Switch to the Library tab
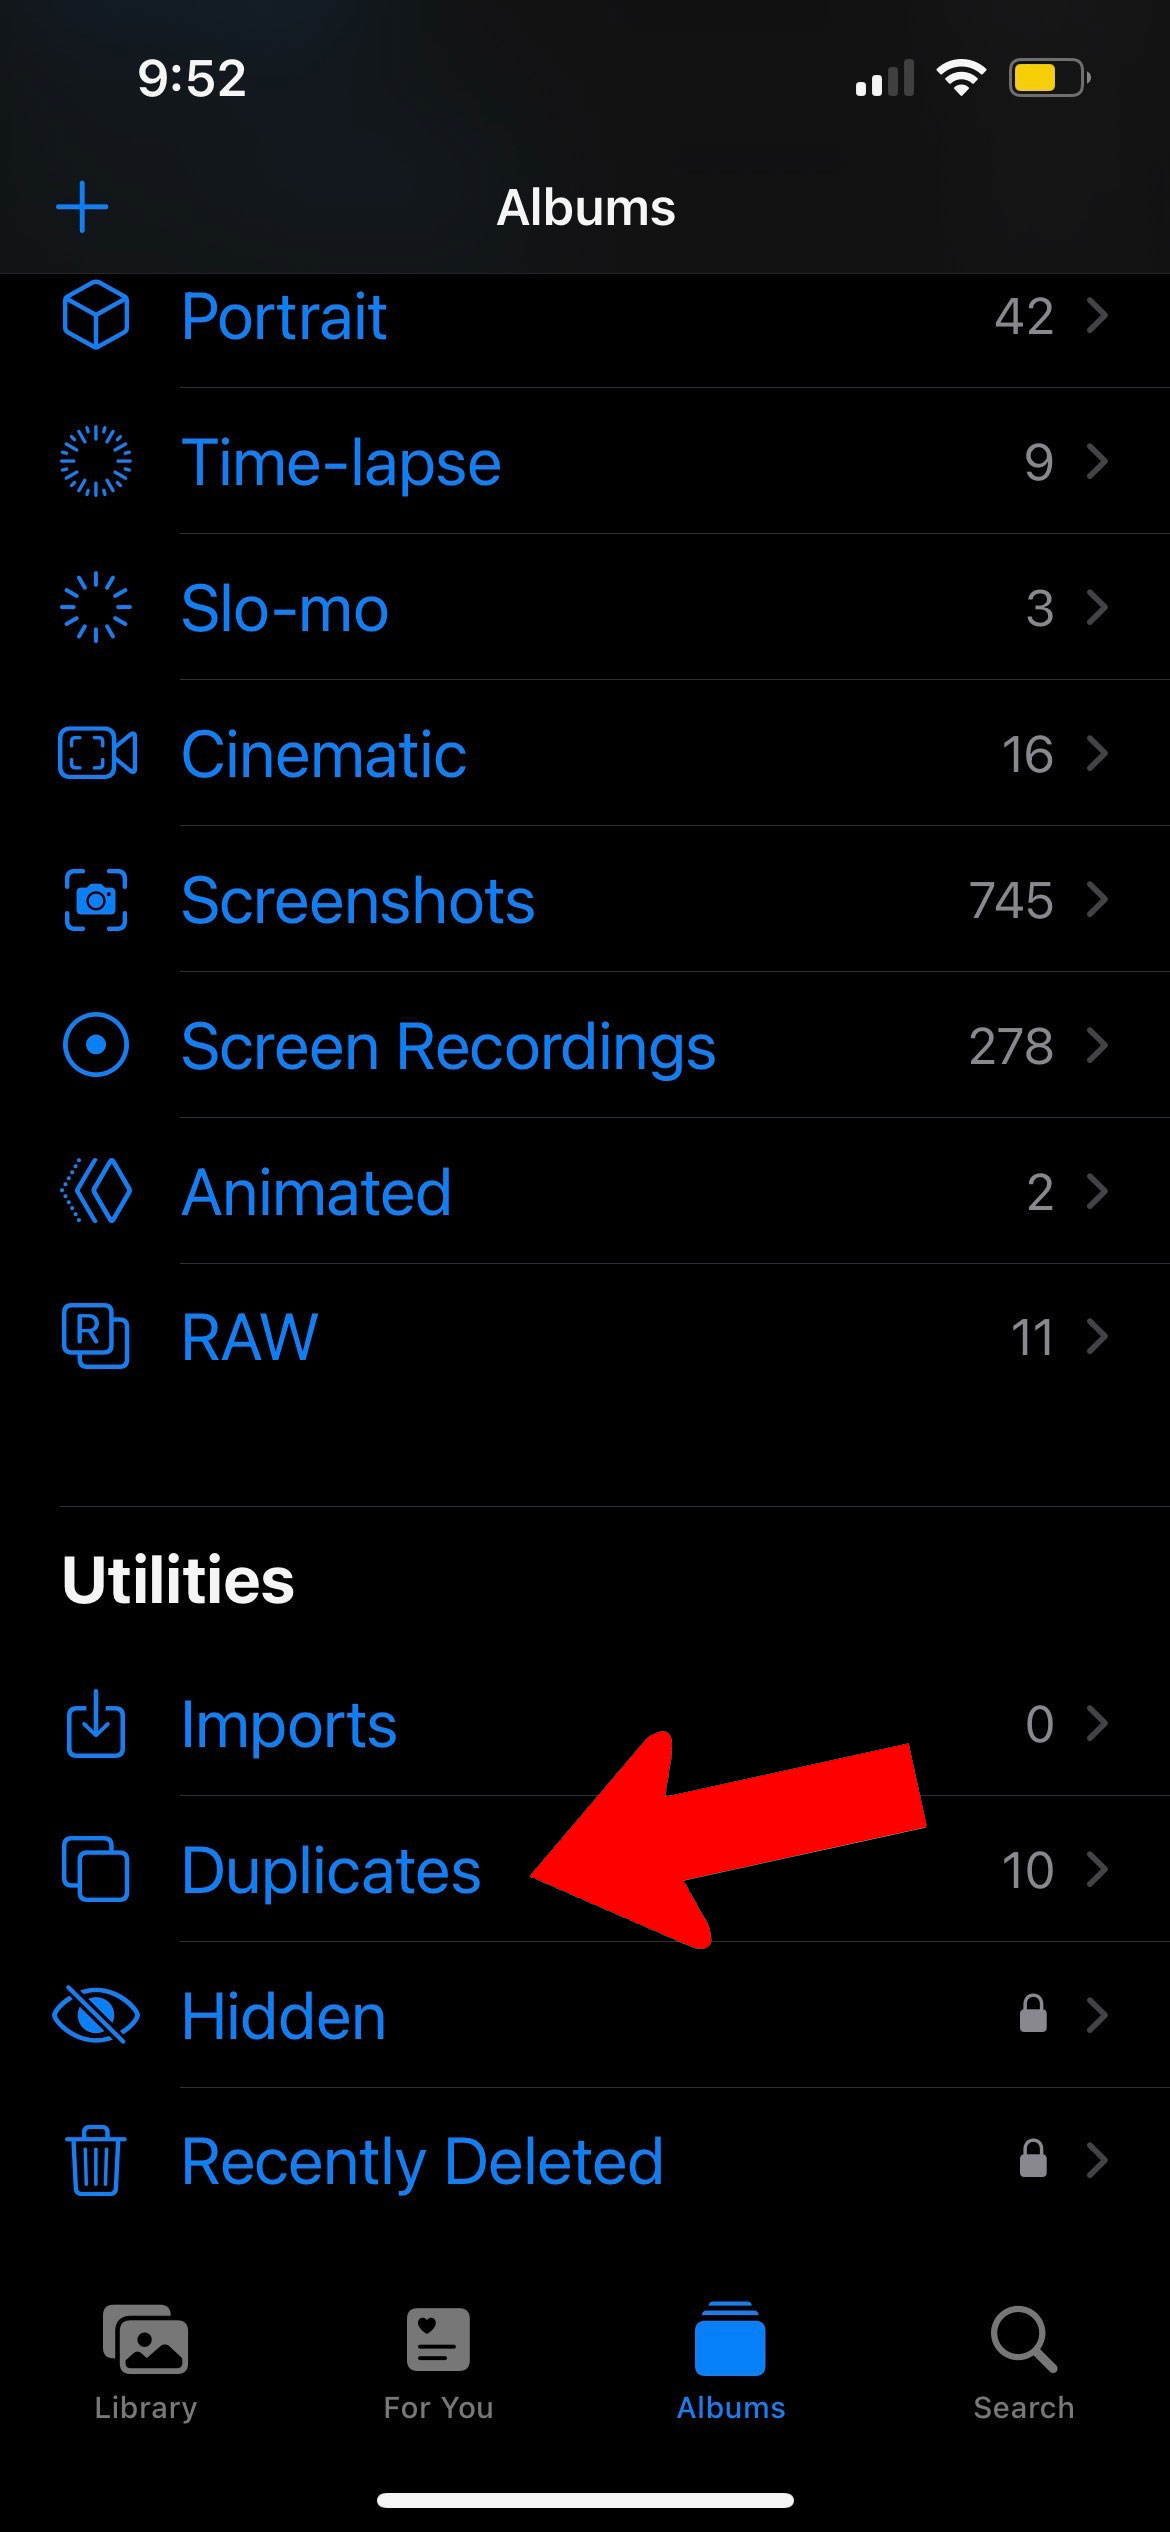This screenshot has height=2532, width=1170. (x=146, y=2364)
